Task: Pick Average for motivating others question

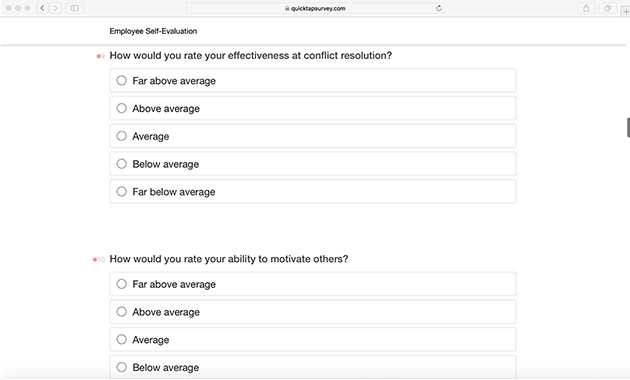Action: pos(313,339)
